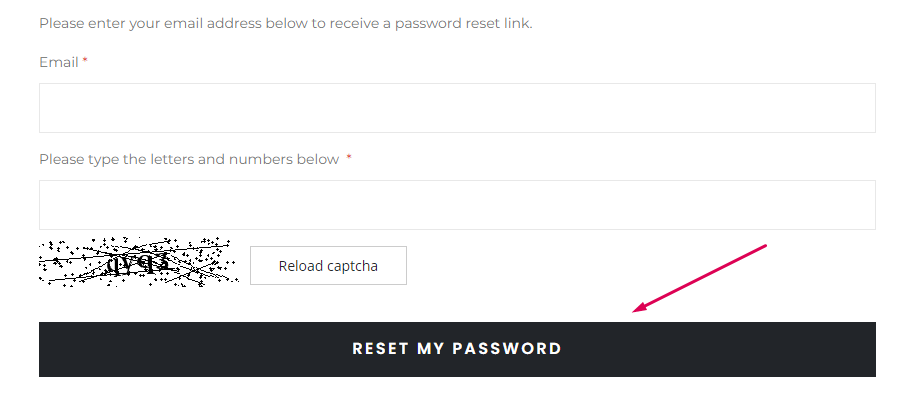The width and height of the screenshot is (914, 406).
Task: Select the Email field label
Action: coord(59,62)
